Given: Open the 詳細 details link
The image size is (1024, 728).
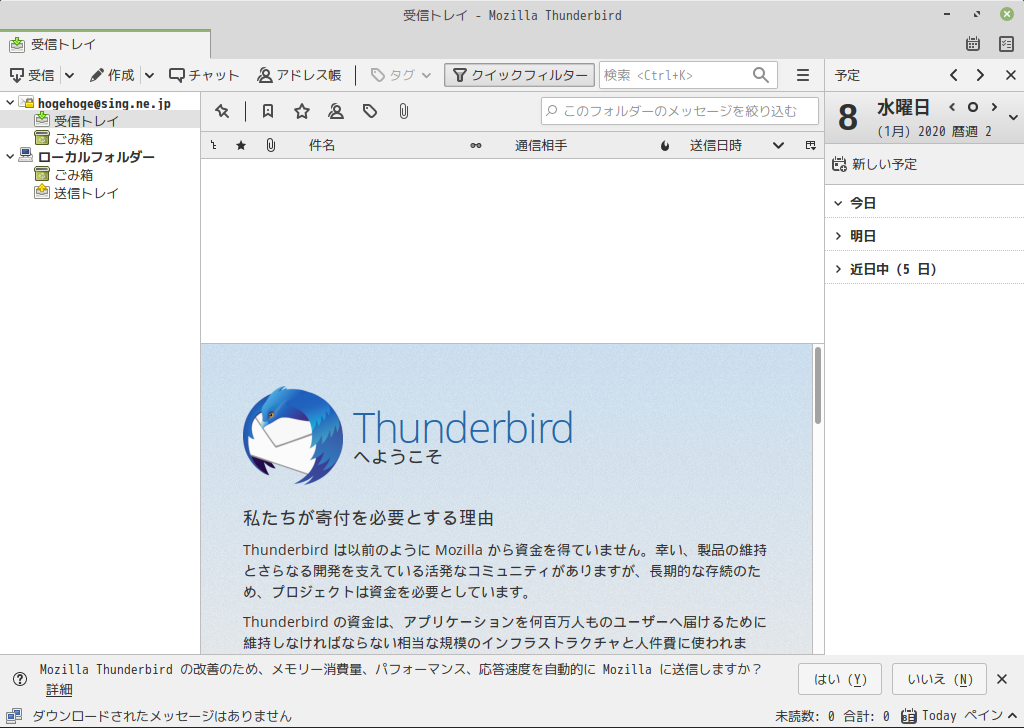Looking at the screenshot, I should [x=59, y=689].
